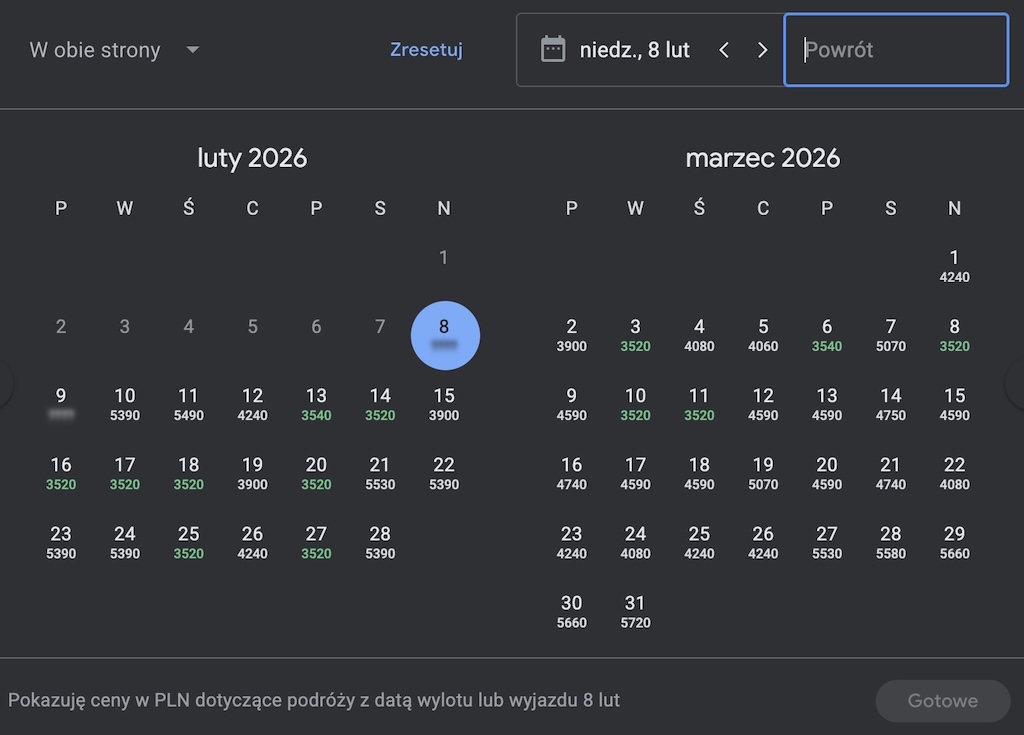Click the departure date 'niedz., 8 lut' field
Screen dimensions: 1024x735
(634, 50)
